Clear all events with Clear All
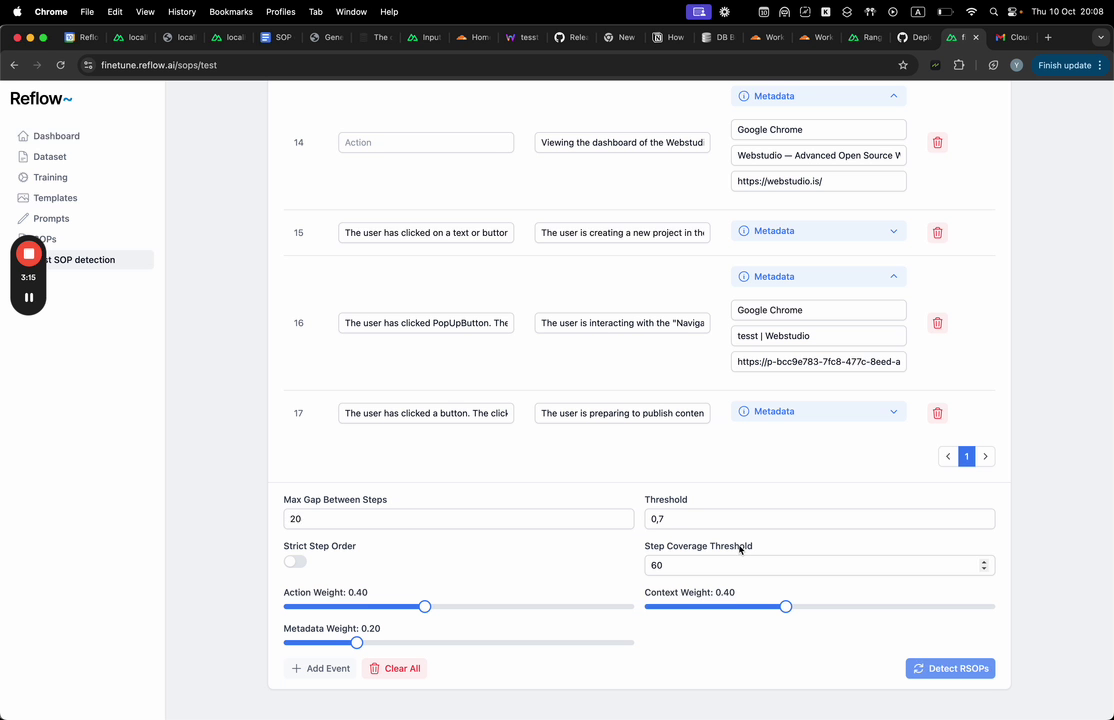 (x=395, y=668)
